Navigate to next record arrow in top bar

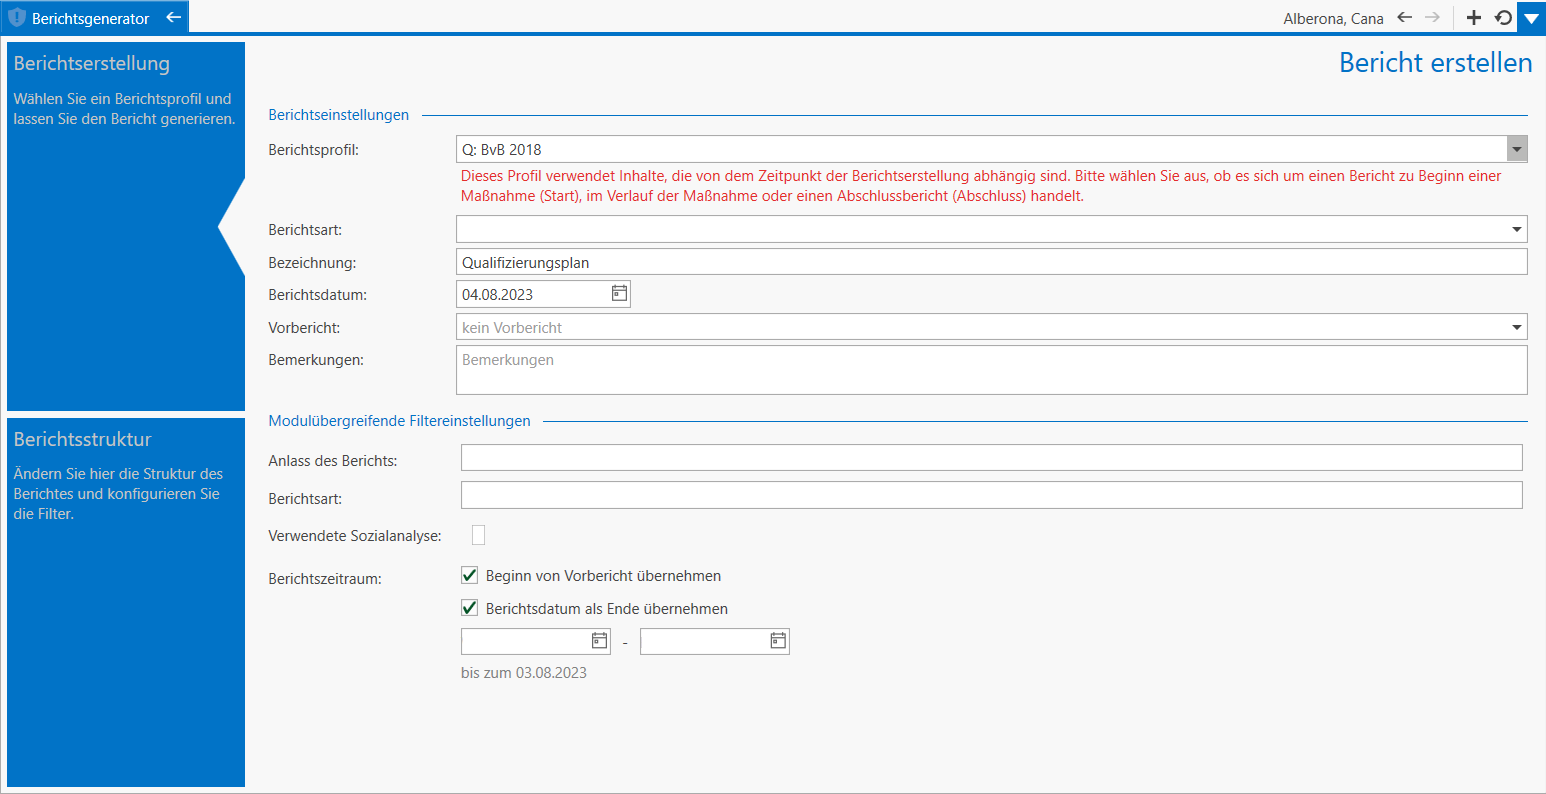1432,18
